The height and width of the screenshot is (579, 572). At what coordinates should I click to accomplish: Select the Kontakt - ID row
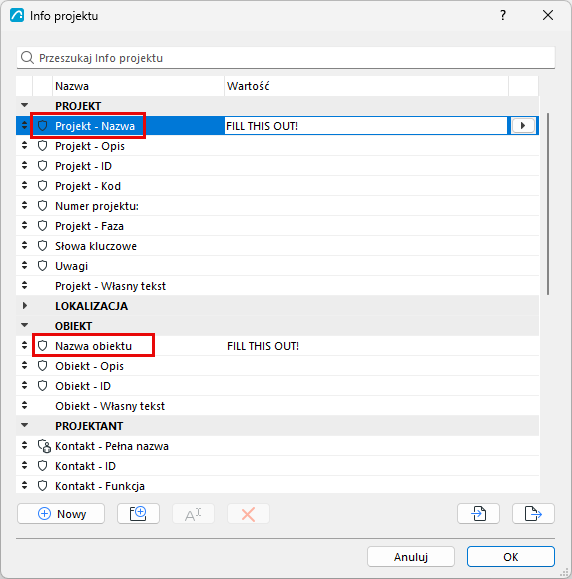[x=277, y=466]
